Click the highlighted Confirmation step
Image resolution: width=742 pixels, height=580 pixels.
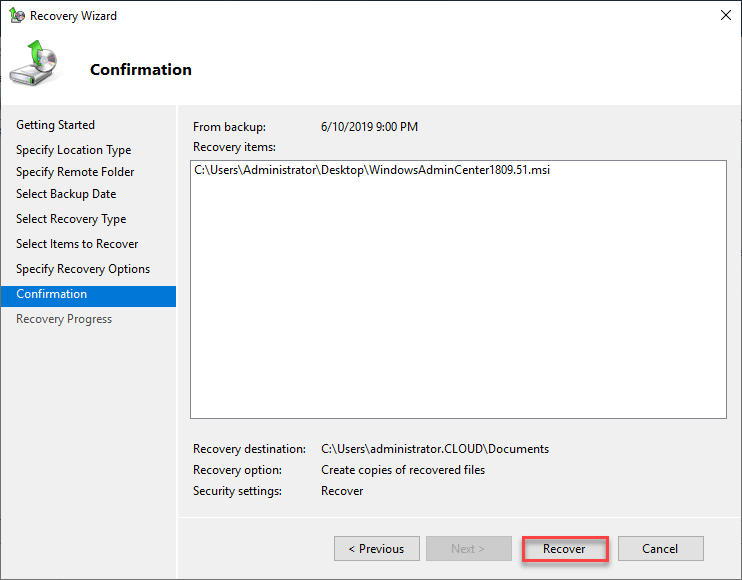(x=52, y=294)
